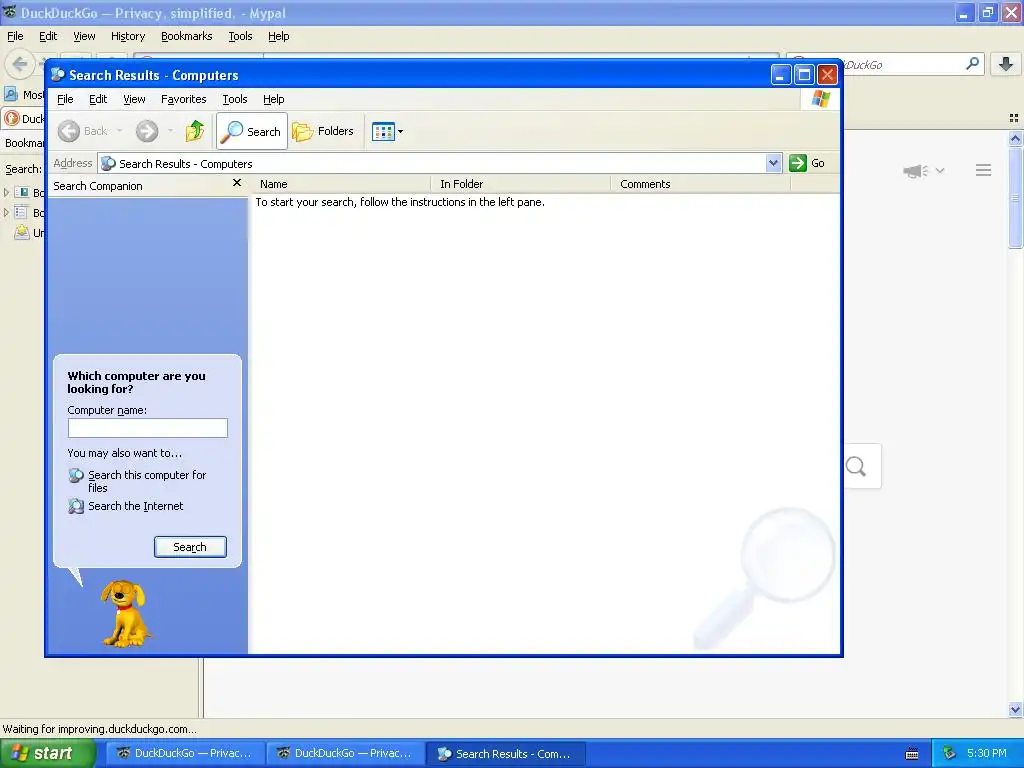Expand the Address bar dropdown
1024x768 pixels.
[773, 163]
